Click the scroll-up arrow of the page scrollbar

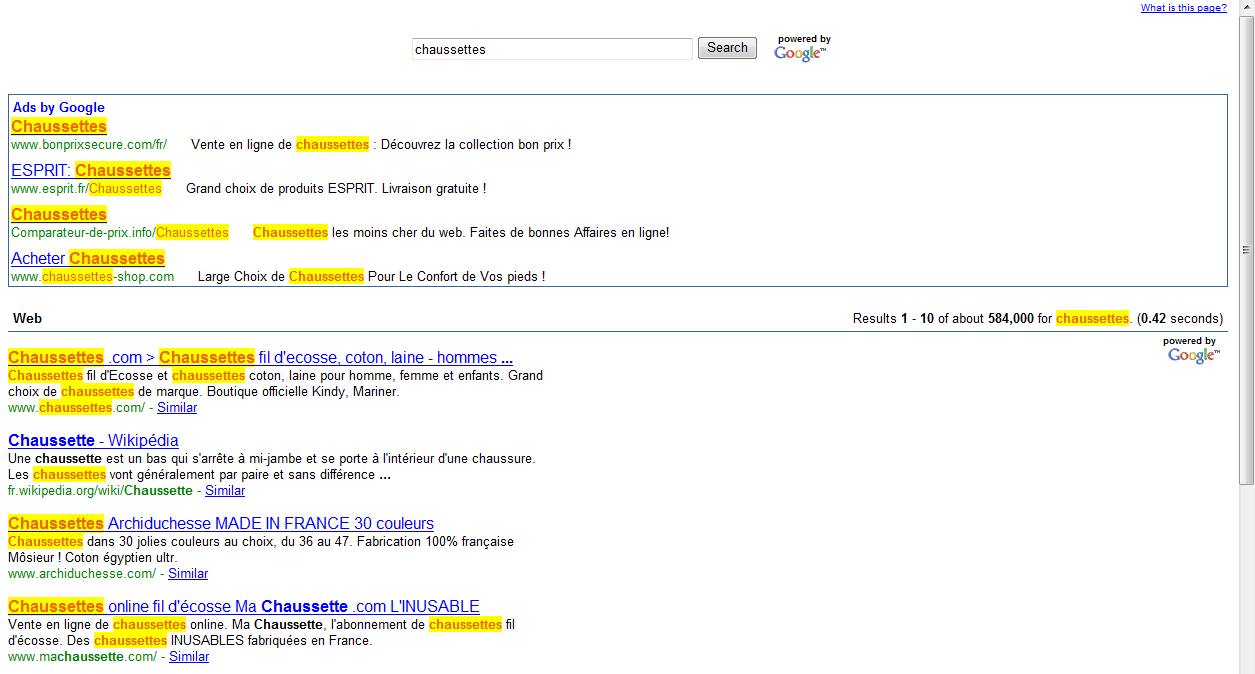pos(1246,8)
